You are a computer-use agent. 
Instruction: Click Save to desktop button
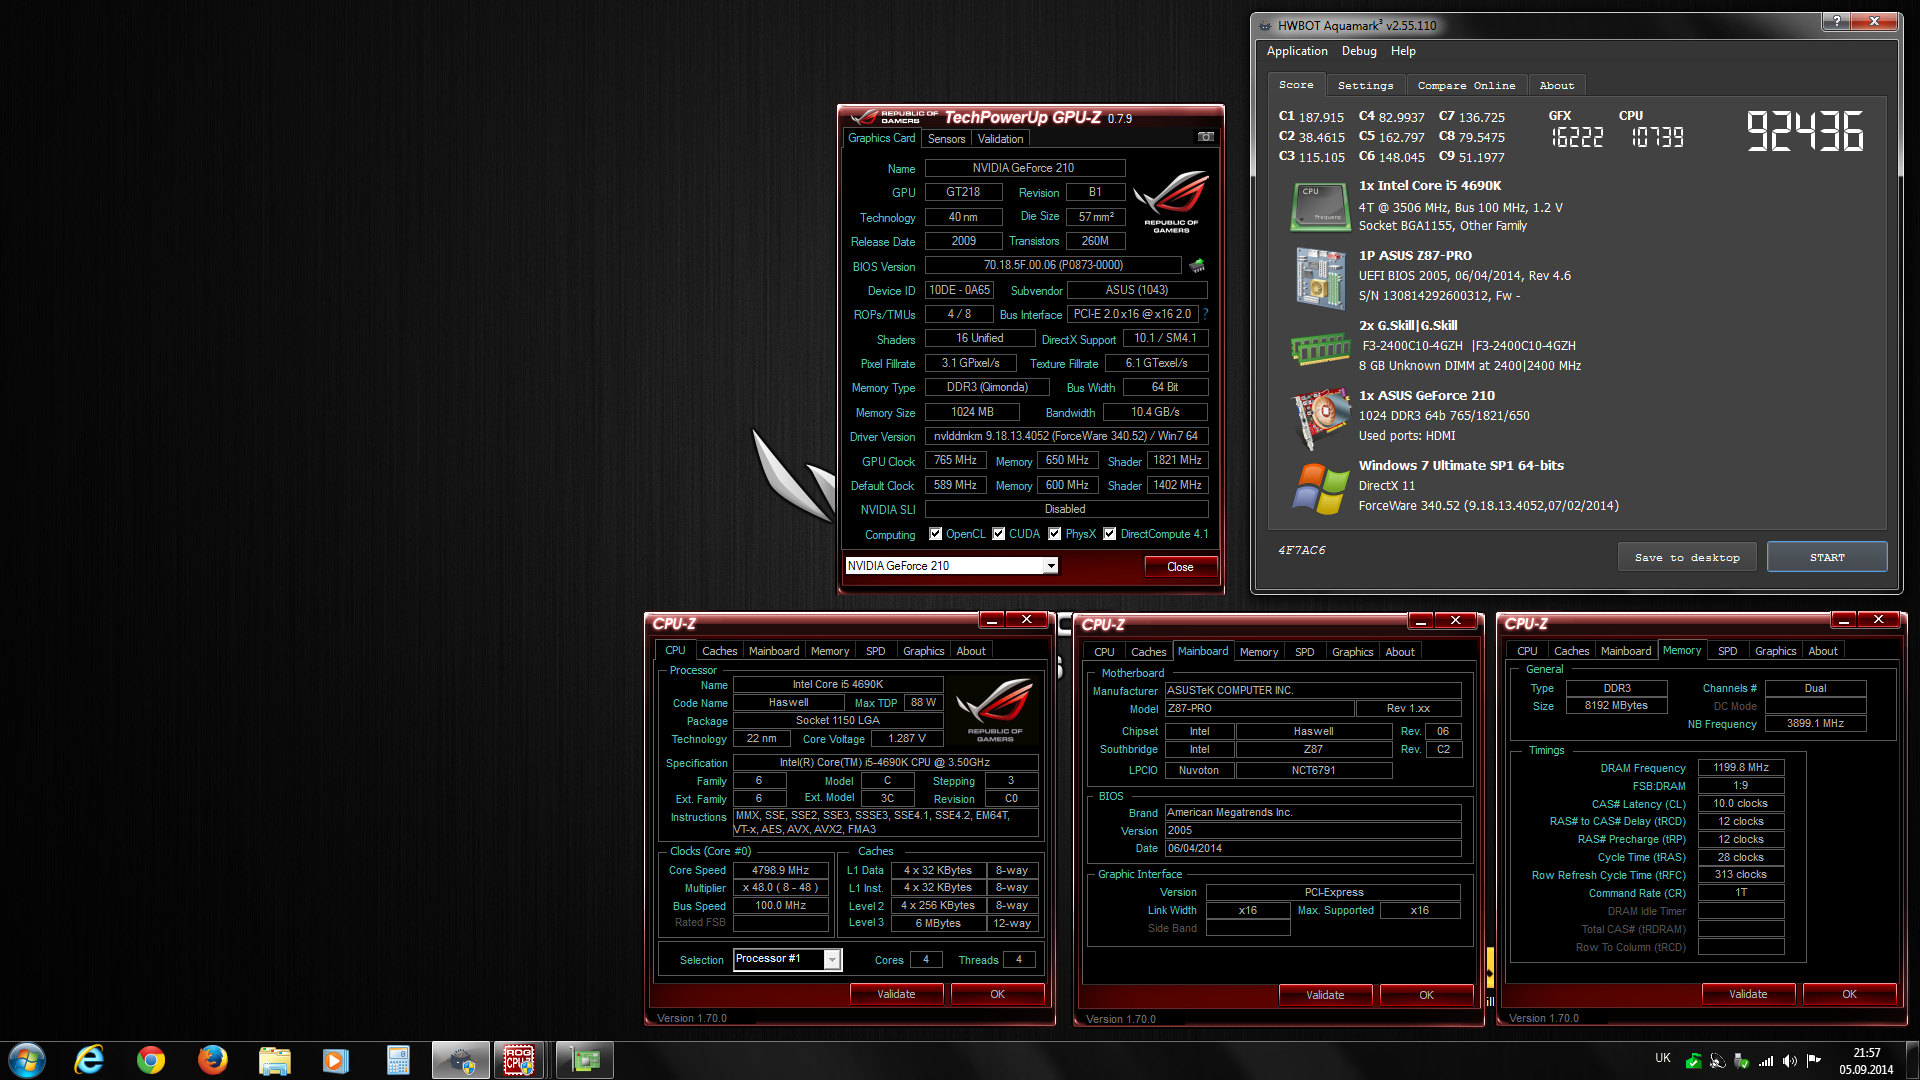coord(1687,558)
